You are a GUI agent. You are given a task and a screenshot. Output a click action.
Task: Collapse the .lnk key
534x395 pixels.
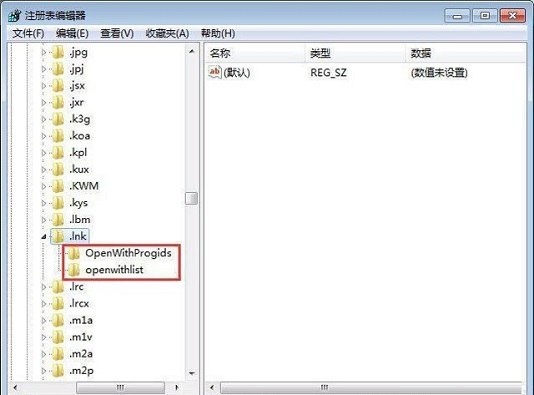44,237
